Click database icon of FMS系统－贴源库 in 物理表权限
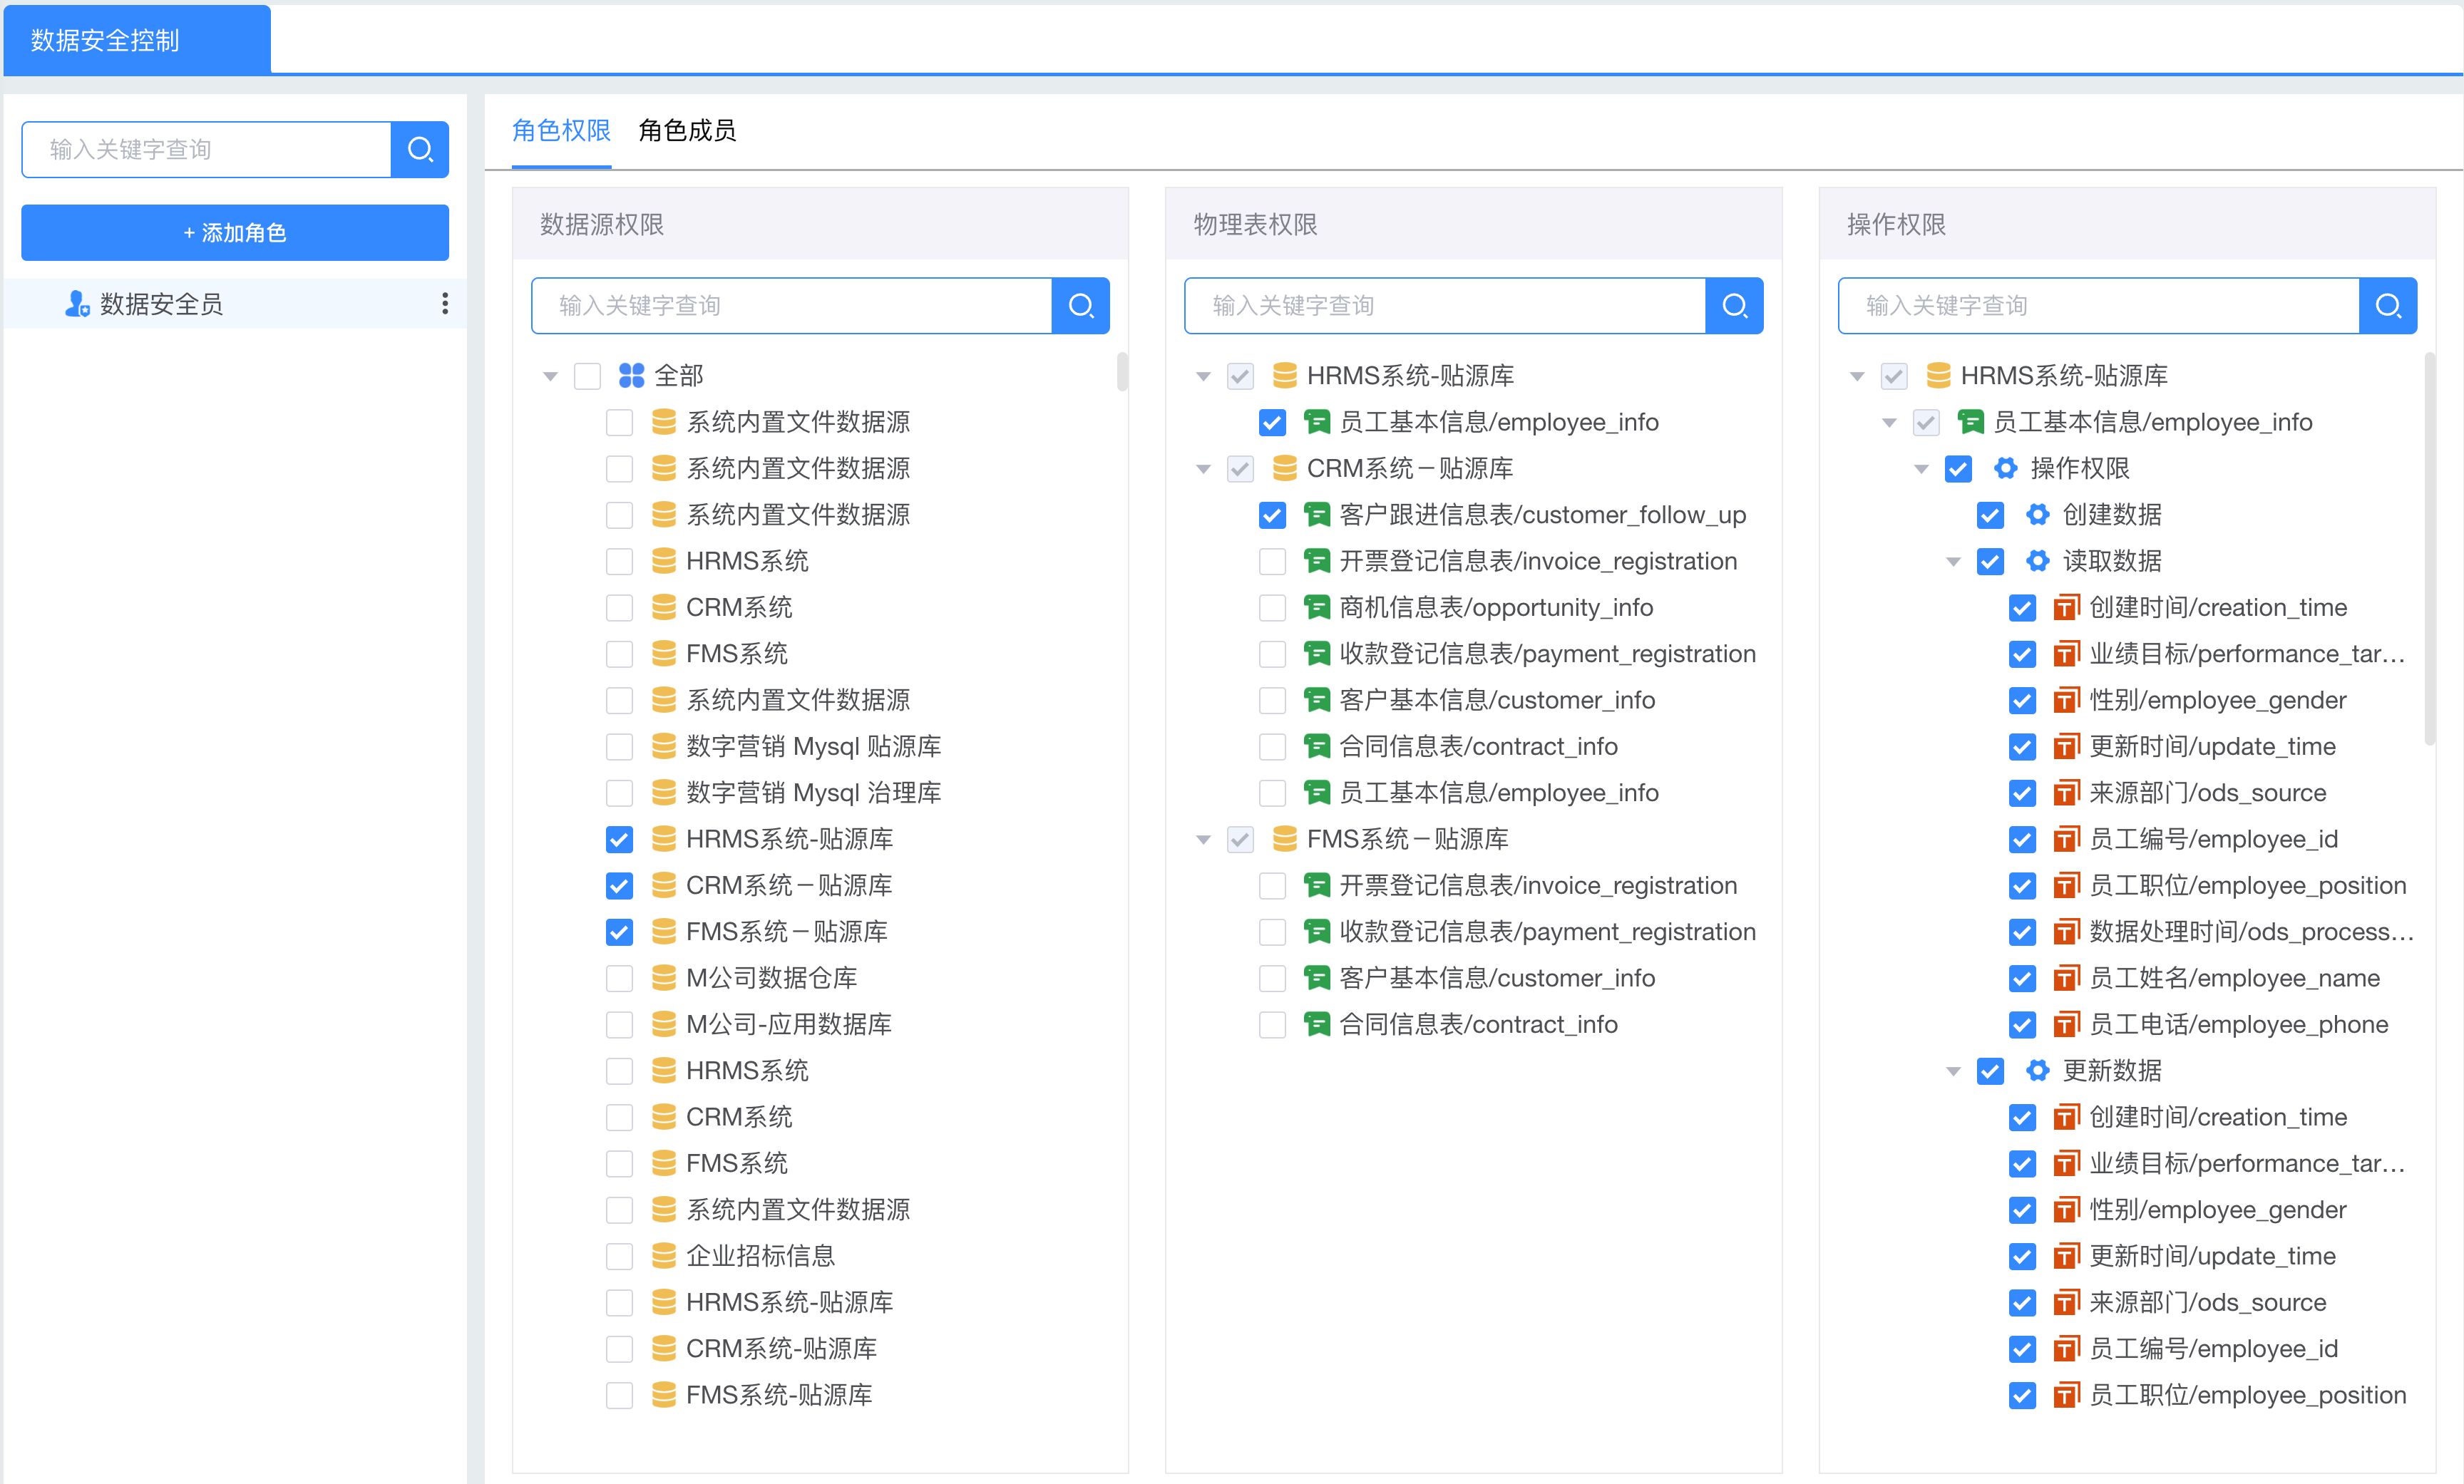 point(1284,839)
